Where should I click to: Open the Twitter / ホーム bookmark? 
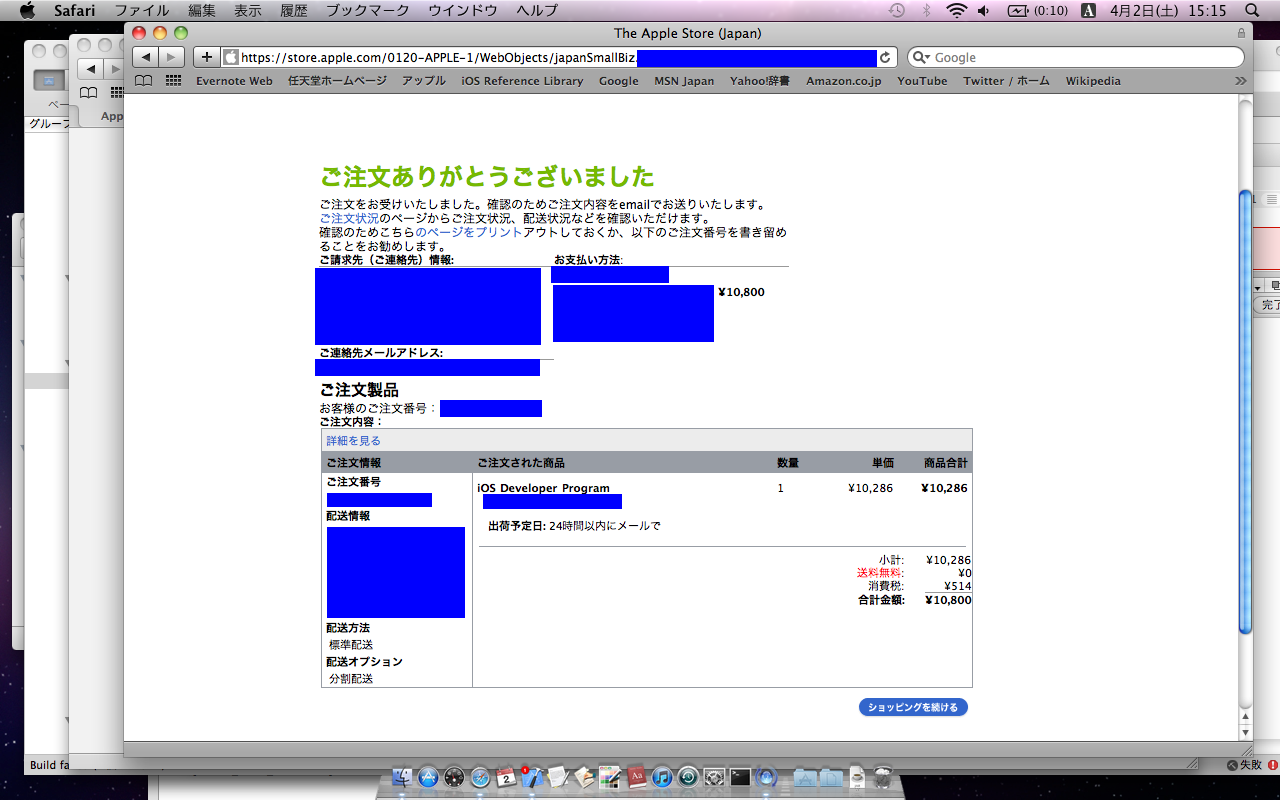pyautogui.click(x=1007, y=81)
